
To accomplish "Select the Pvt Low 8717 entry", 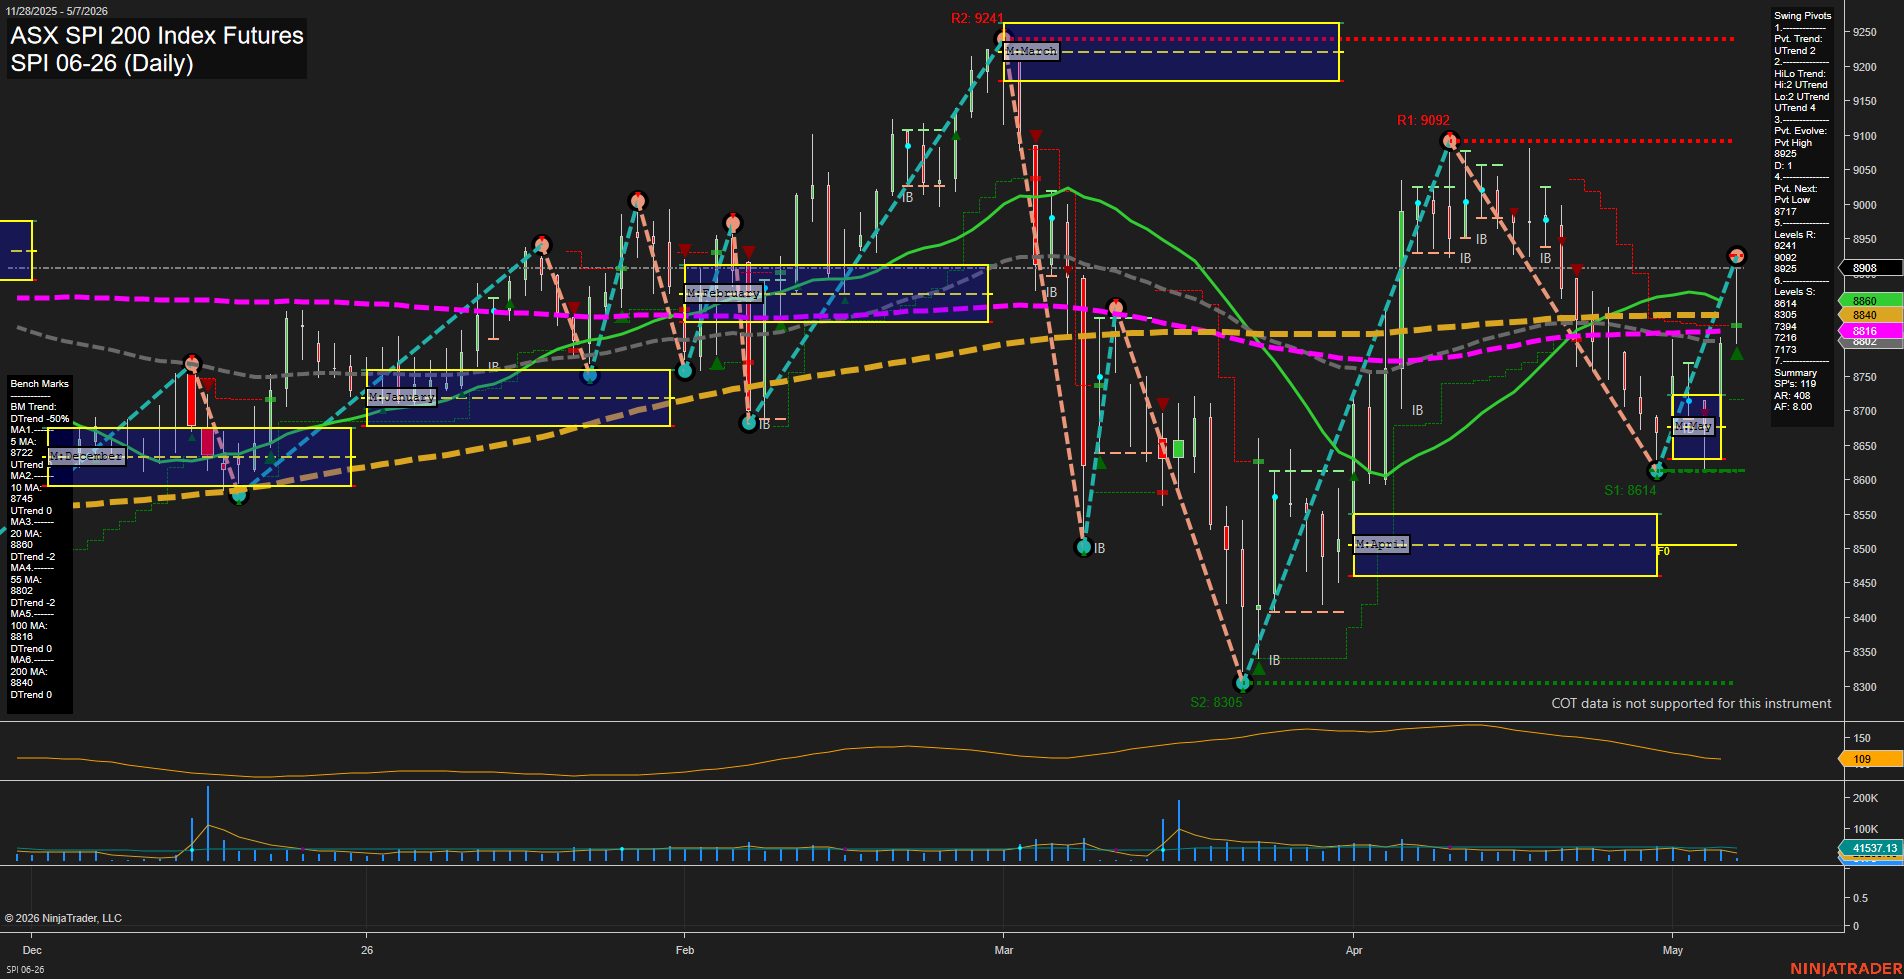I will 1793,205.
